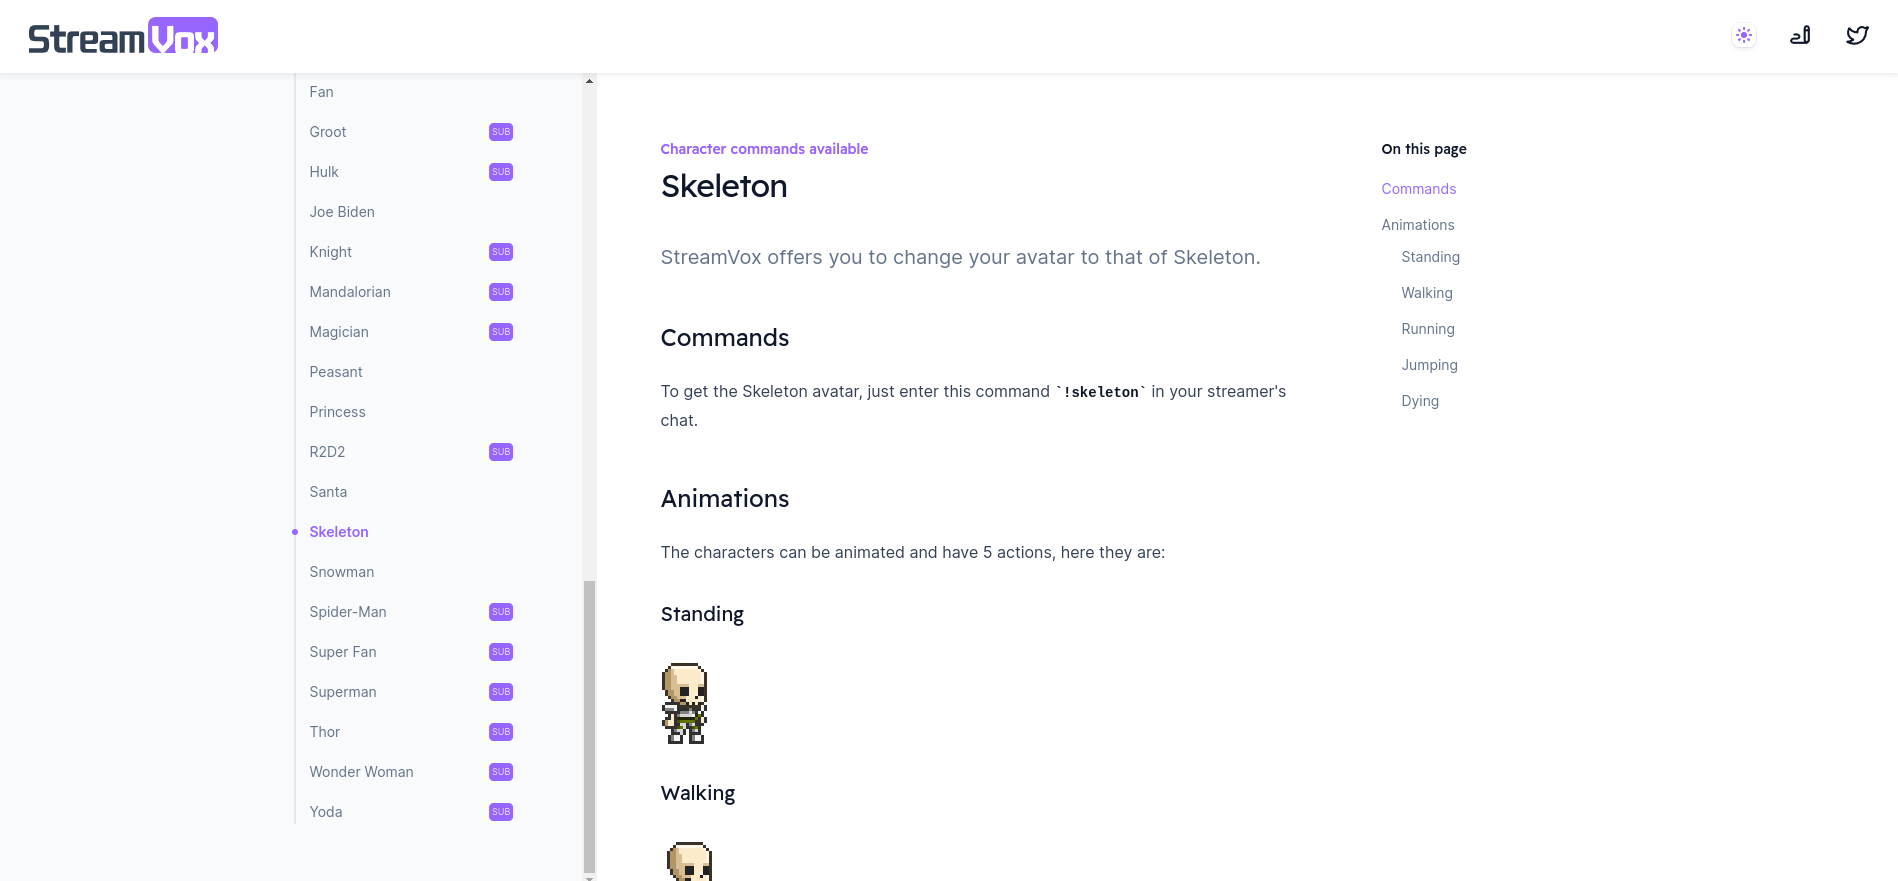Jump to Jumping in On this page
This screenshot has height=881, width=1898.
pyautogui.click(x=1429, y=365)
